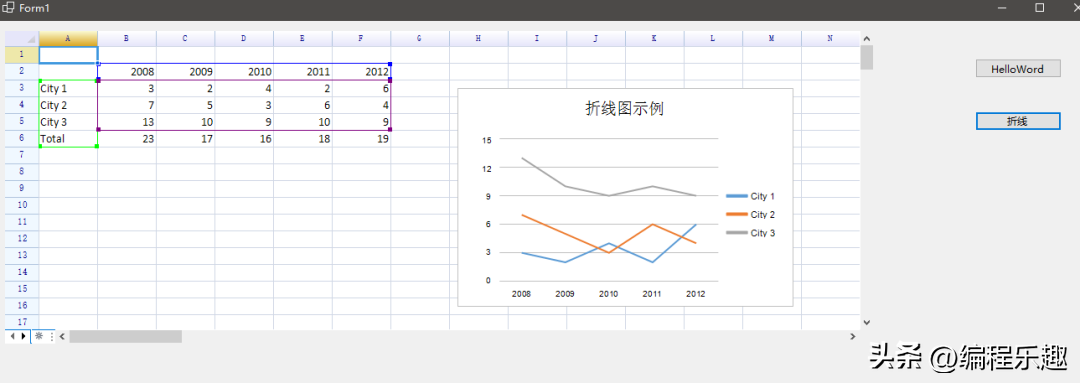
Task: Click the horizontal scrollbar right arrow
Action: coord(853,336)
